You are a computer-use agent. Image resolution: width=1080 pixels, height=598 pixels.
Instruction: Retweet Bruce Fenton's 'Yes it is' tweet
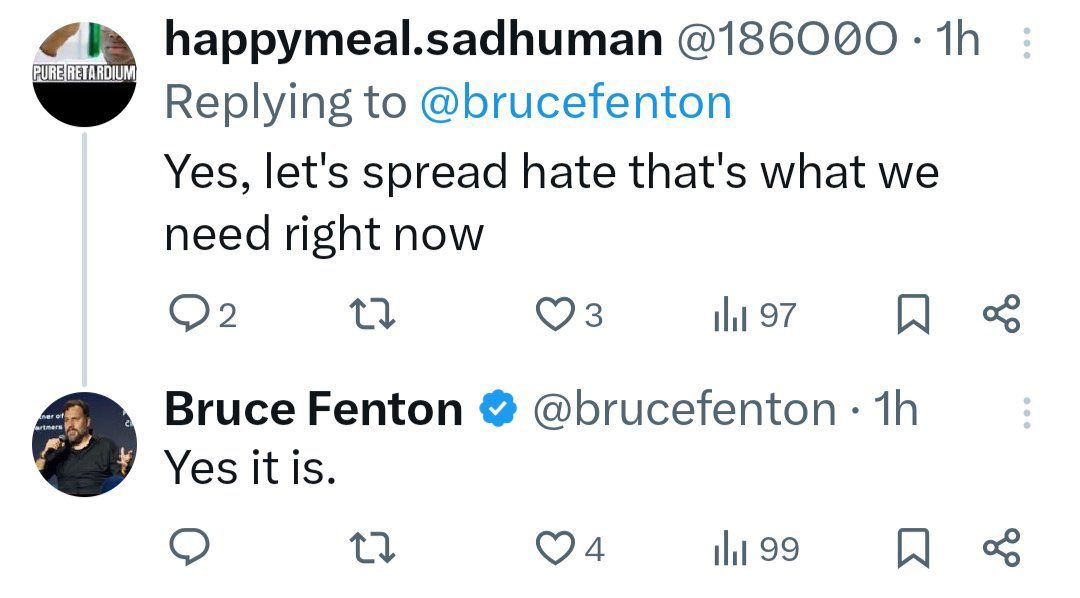377,548
